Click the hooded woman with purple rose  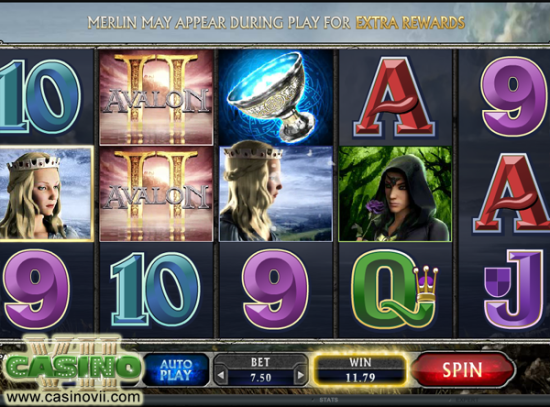click(395, 194)
